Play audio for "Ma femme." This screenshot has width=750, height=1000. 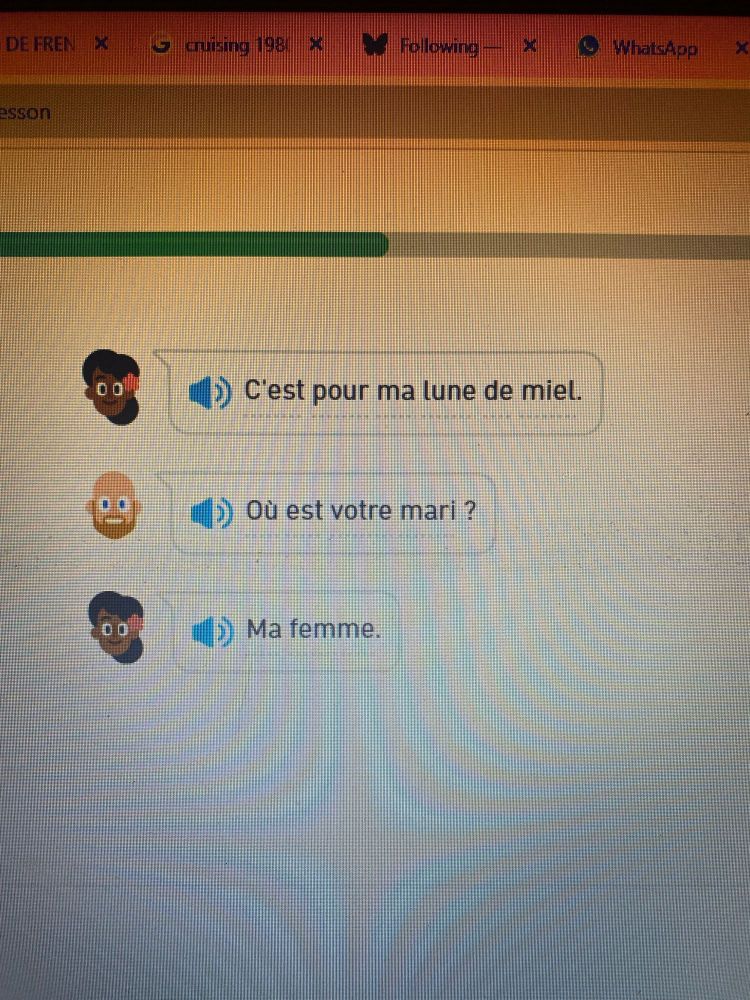212,631
